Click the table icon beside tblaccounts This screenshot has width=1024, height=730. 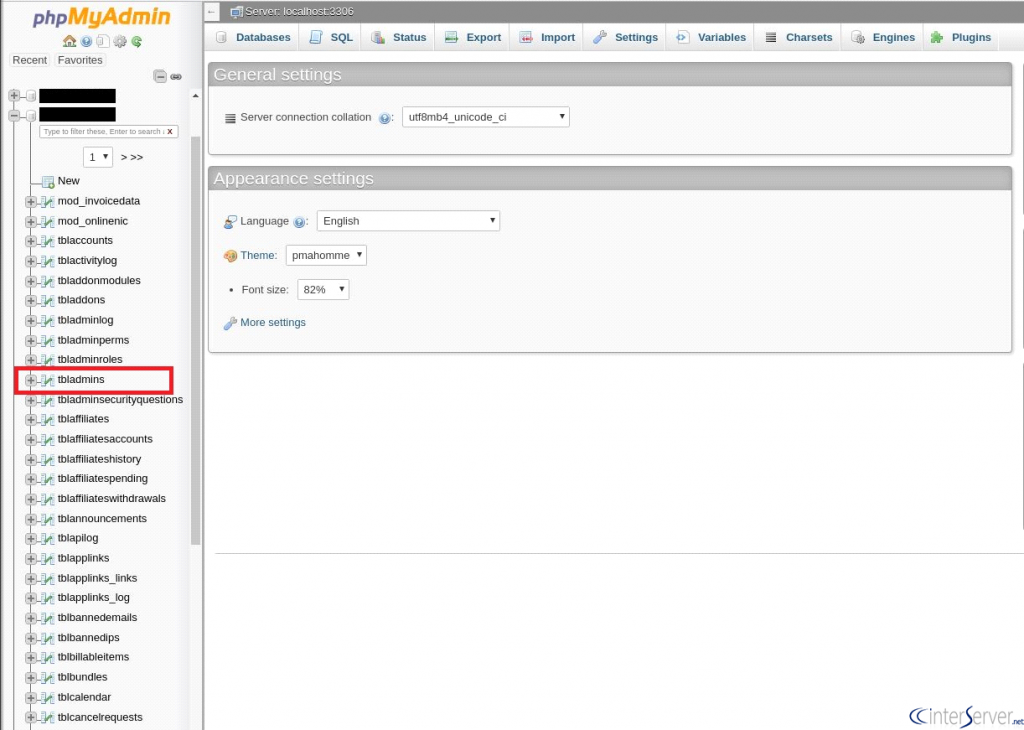coord(47,241)
